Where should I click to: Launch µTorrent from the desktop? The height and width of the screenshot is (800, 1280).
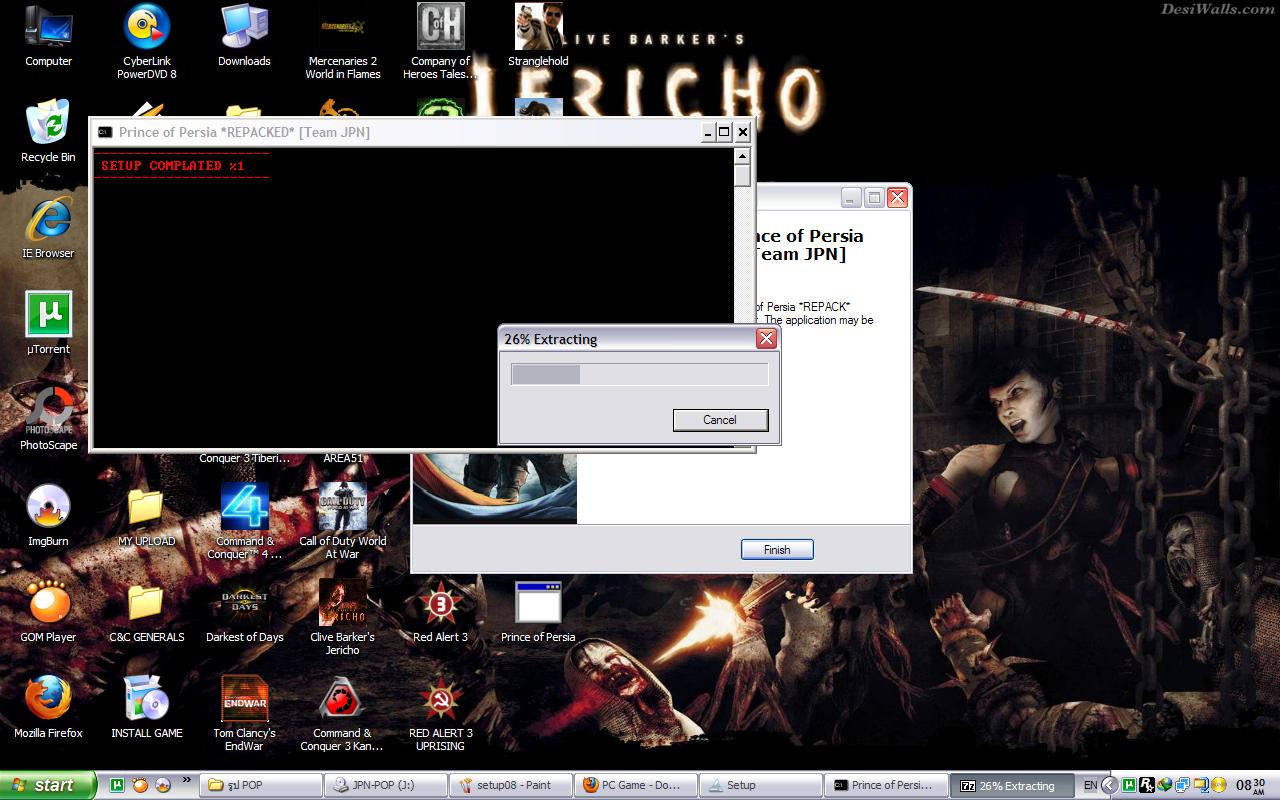pyautogui.click(x=48, y=324)
